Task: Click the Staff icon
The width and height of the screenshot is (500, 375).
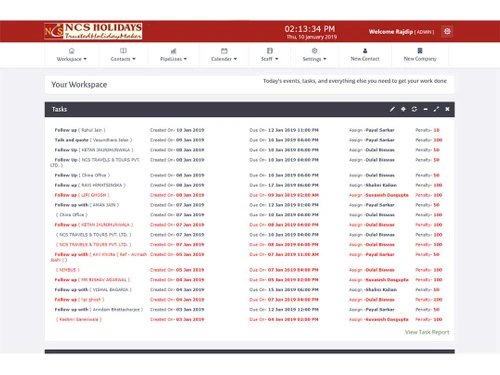Action: [270, 51]
